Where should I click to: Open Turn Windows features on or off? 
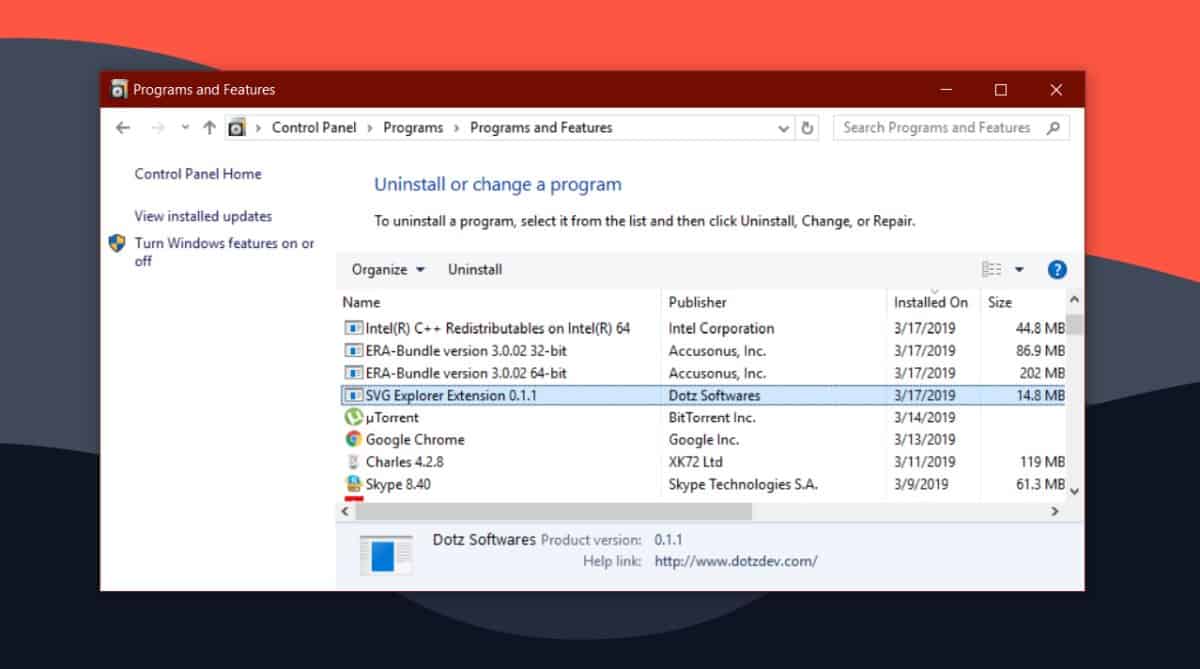pyautogui.click(x=225, y=252)
